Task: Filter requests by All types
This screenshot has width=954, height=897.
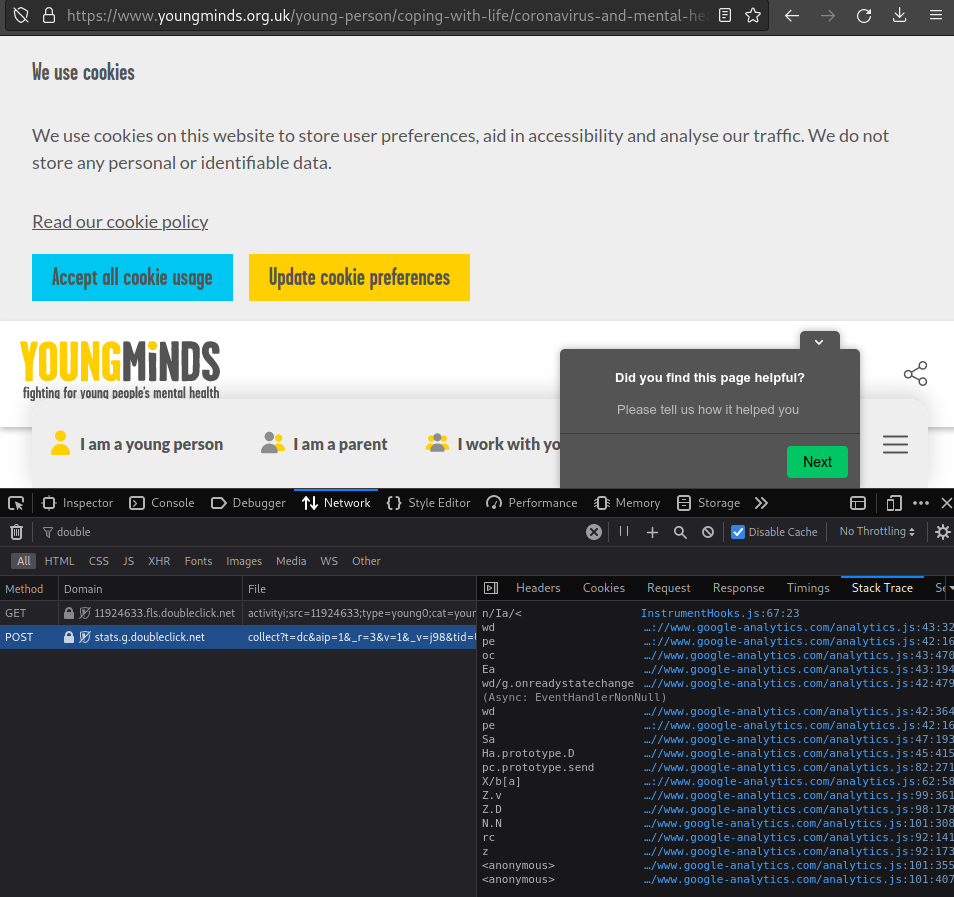Action: tap(24, 561)
